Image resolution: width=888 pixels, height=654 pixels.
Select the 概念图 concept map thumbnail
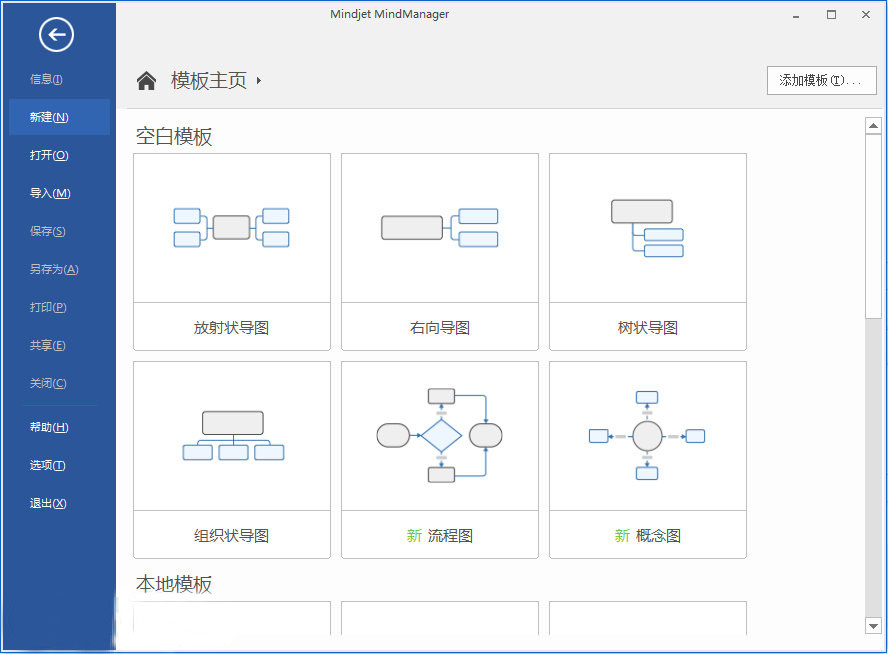coord(648,436)
